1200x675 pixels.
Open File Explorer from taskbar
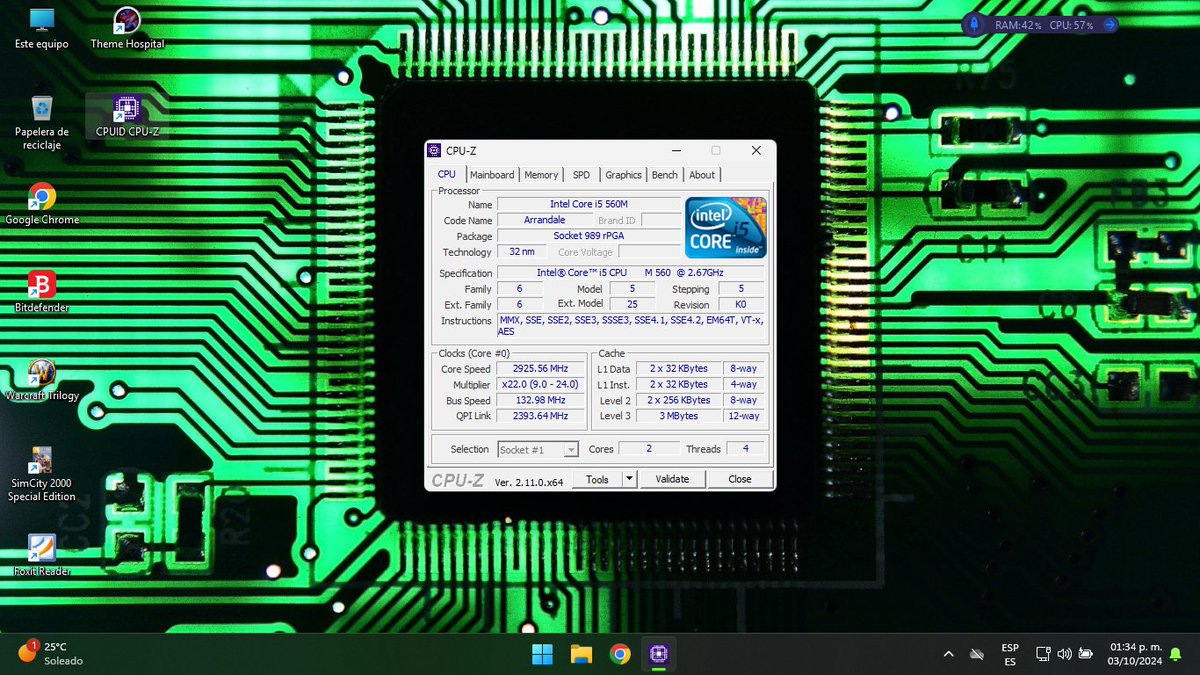581,654
